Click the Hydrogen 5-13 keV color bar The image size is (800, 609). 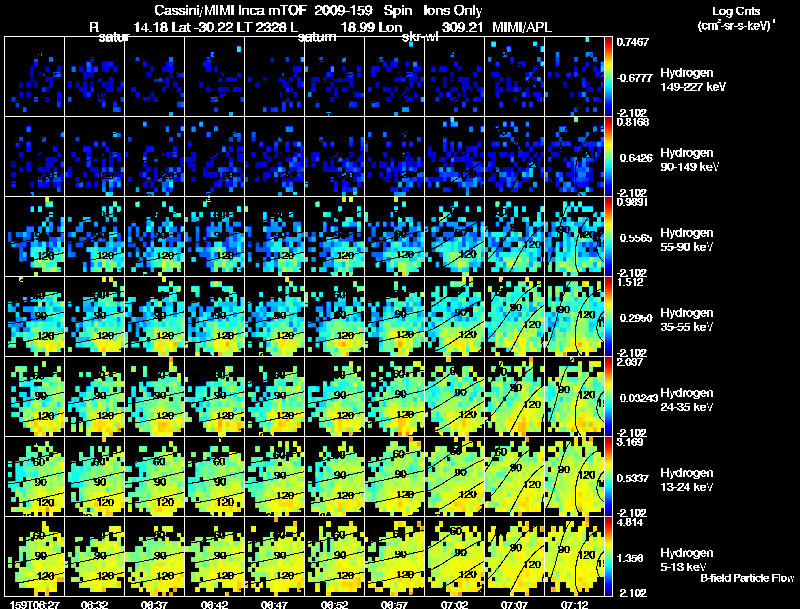(x=608, y=556)
